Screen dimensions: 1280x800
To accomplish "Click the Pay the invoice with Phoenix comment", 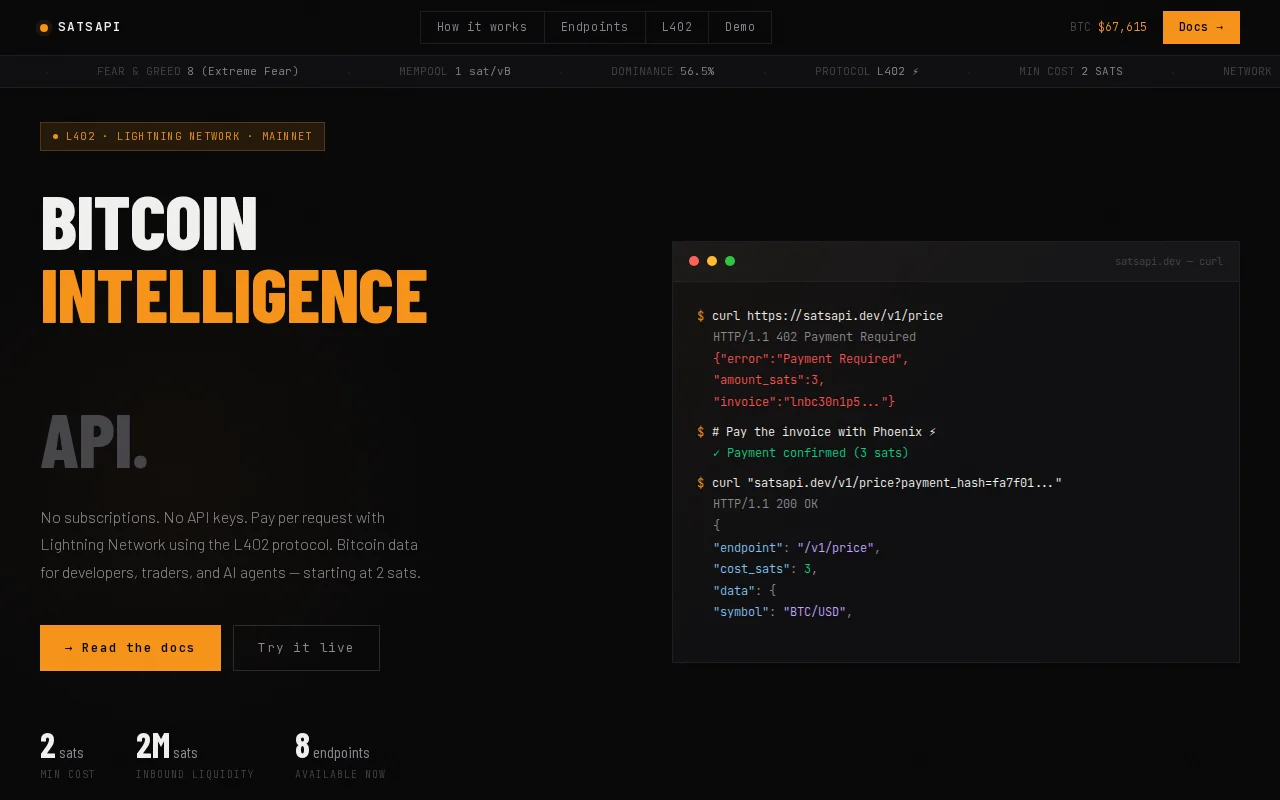I will [817, 432].
